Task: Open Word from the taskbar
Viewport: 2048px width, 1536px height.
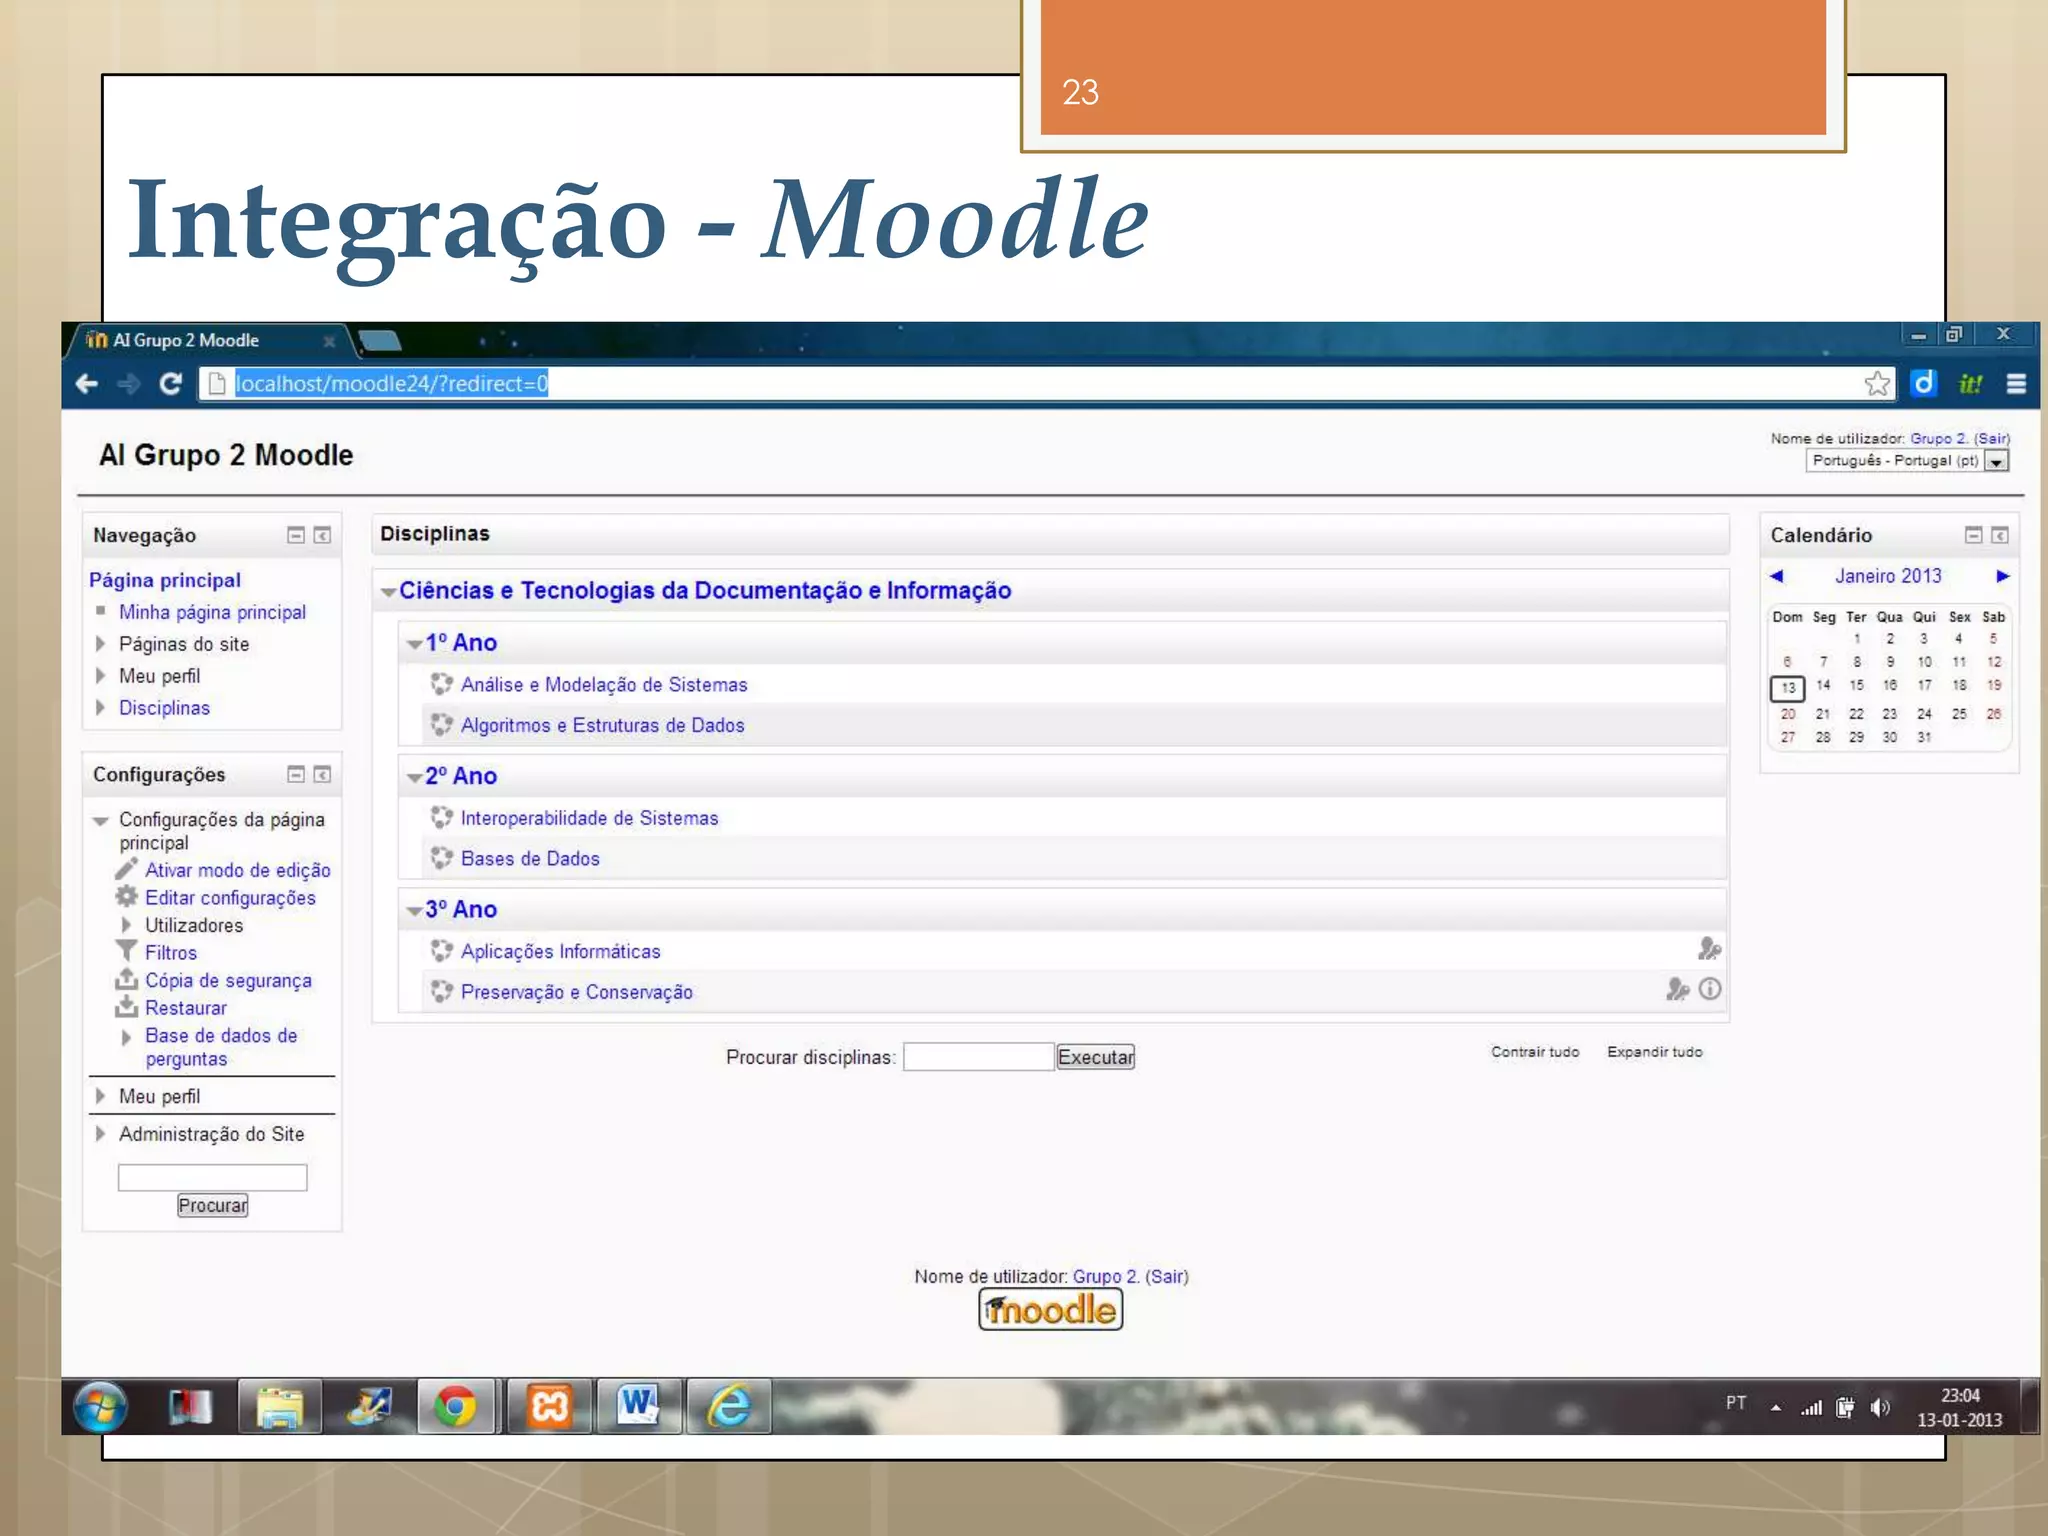Action: (638, 1407)
